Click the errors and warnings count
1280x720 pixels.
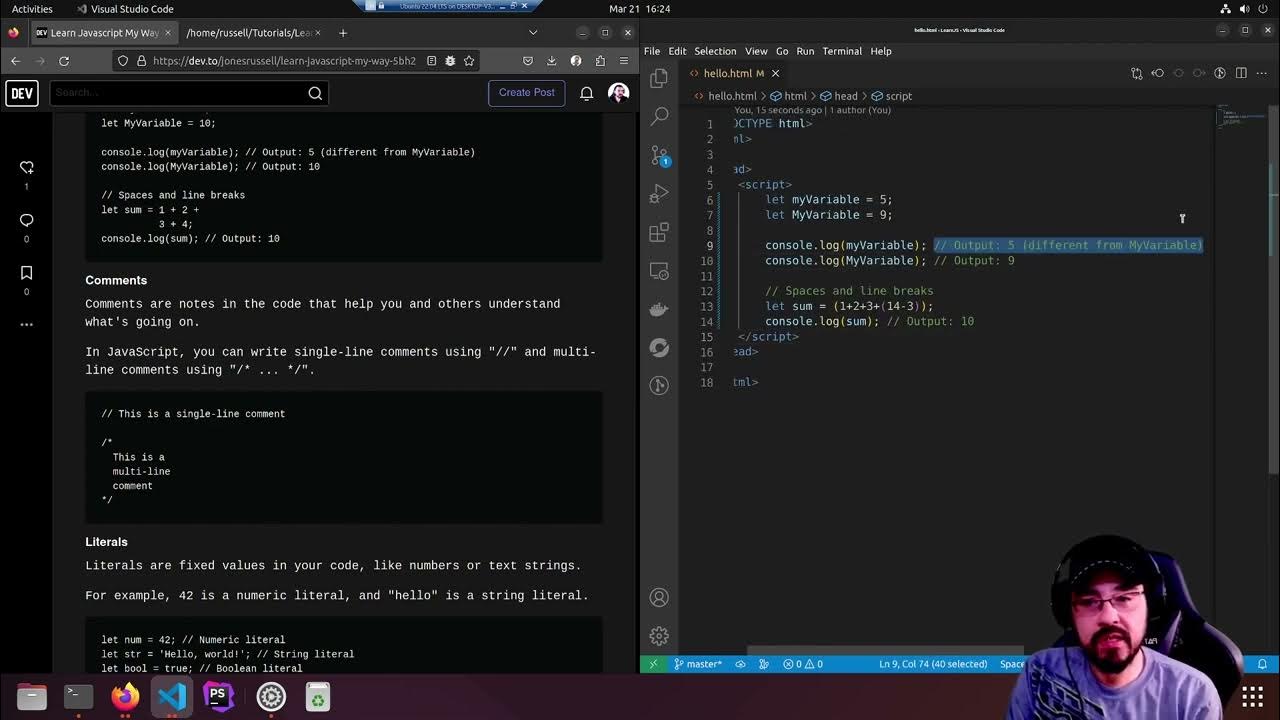pyautogui.click(x=803, y=664)
